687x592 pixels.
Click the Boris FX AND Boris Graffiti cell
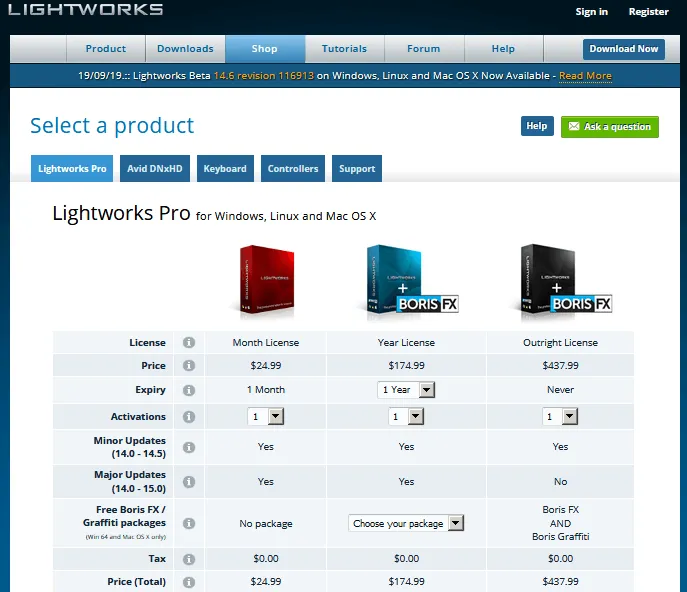tap(560, 523)
